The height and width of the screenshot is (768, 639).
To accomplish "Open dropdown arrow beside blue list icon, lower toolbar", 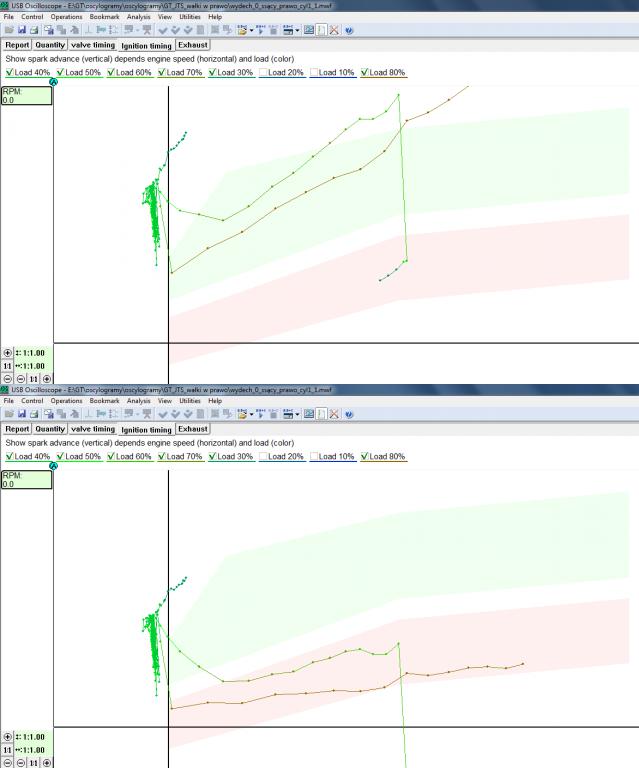I will click(297, 414).
